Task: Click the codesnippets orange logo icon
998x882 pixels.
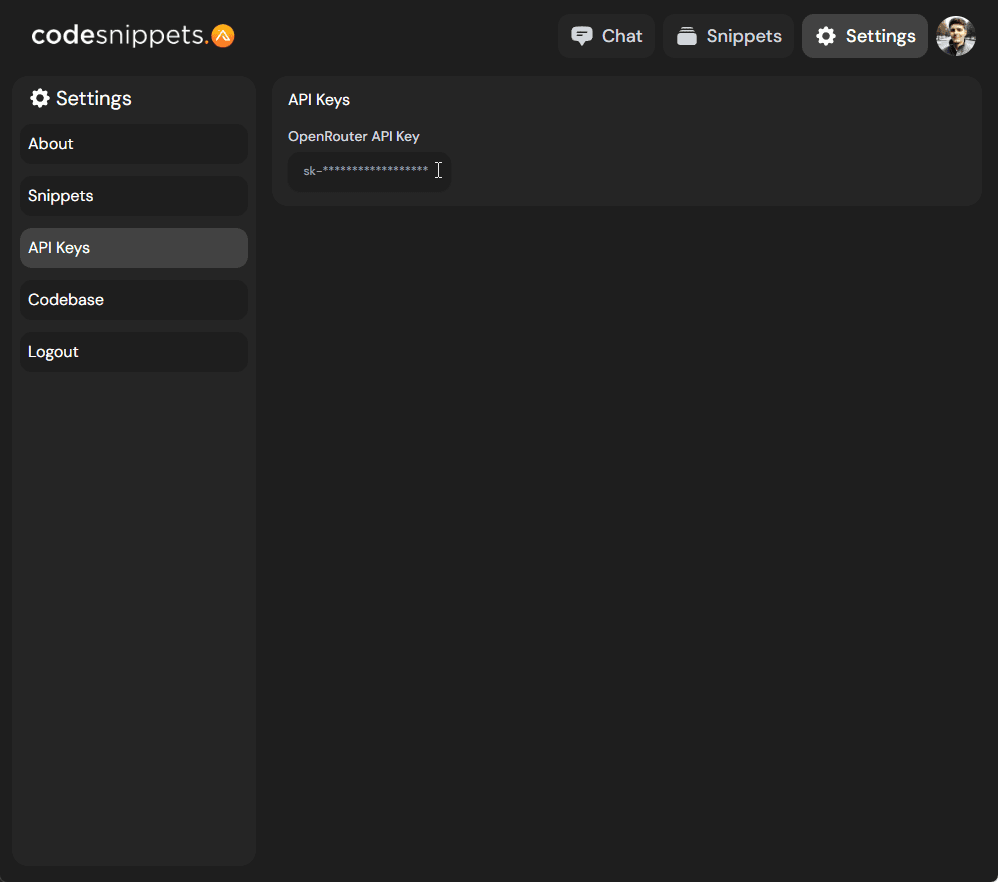Action: tap(223, 36)
